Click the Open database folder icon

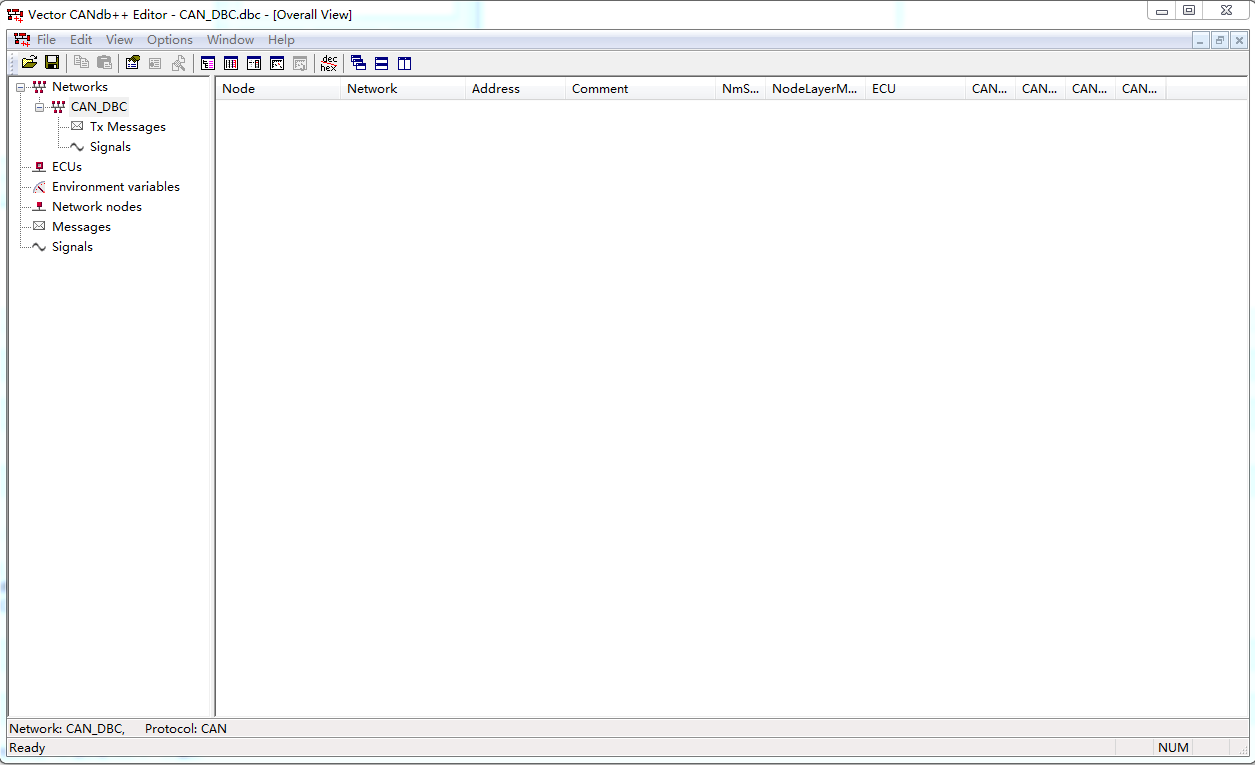click(29, 63)
